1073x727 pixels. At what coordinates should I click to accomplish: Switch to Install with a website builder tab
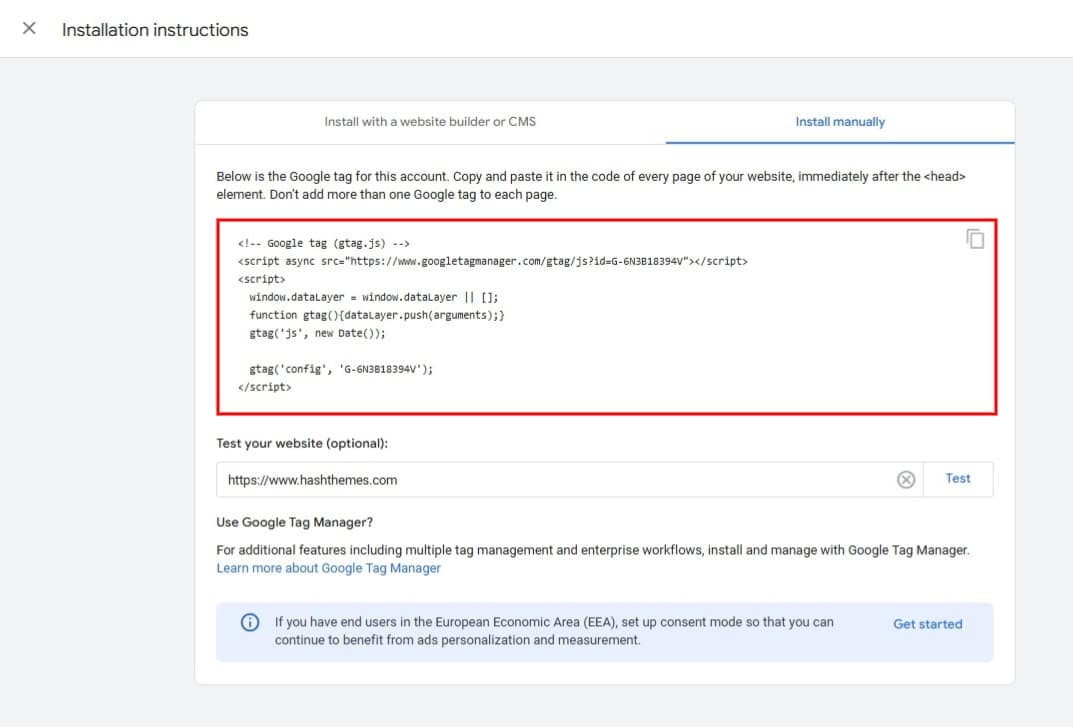point(430,122)
